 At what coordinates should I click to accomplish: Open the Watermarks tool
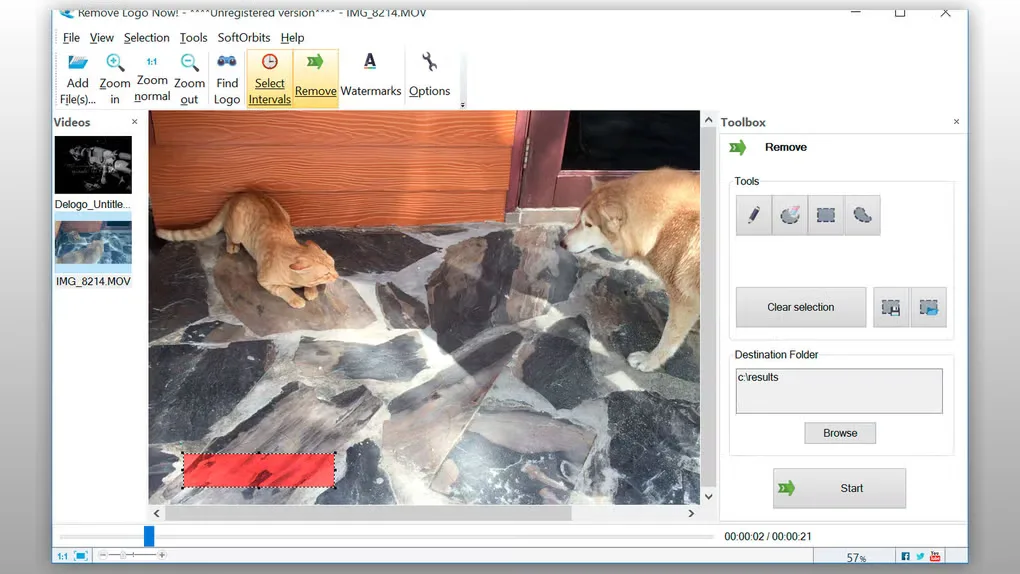[370, 75]
